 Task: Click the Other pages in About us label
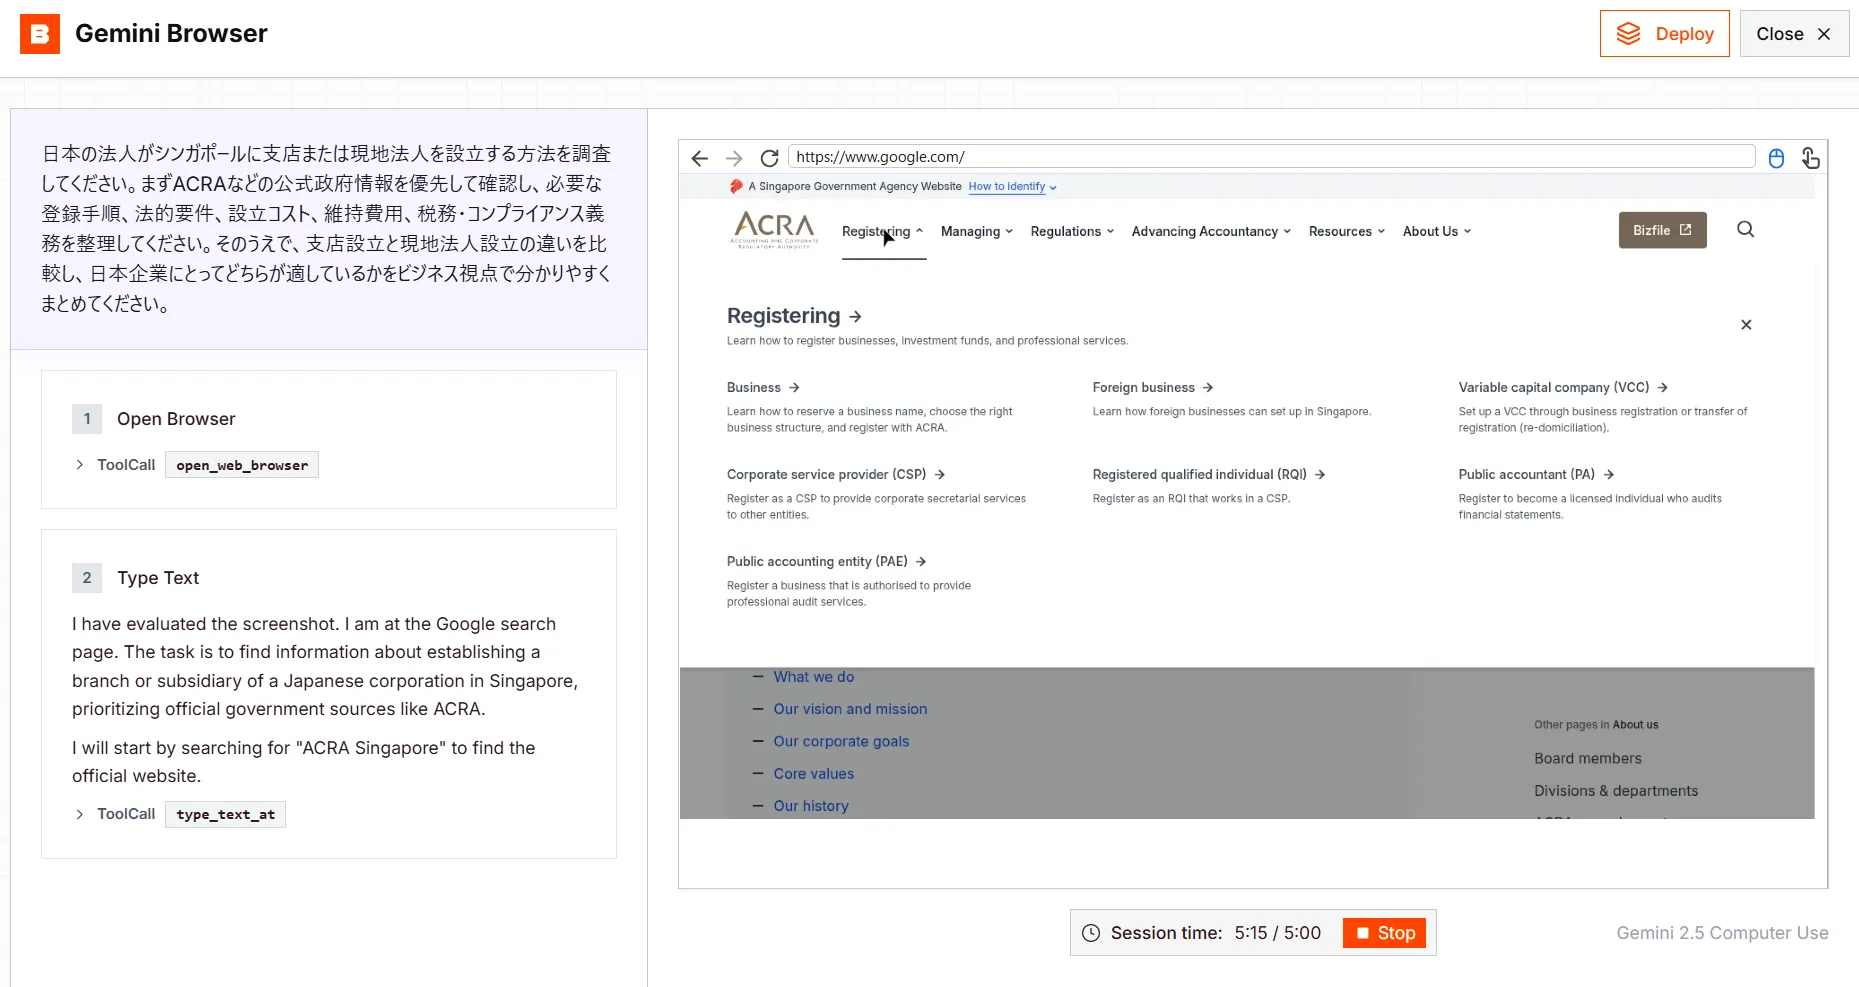pyautogui.click(x=1596, y=725)
